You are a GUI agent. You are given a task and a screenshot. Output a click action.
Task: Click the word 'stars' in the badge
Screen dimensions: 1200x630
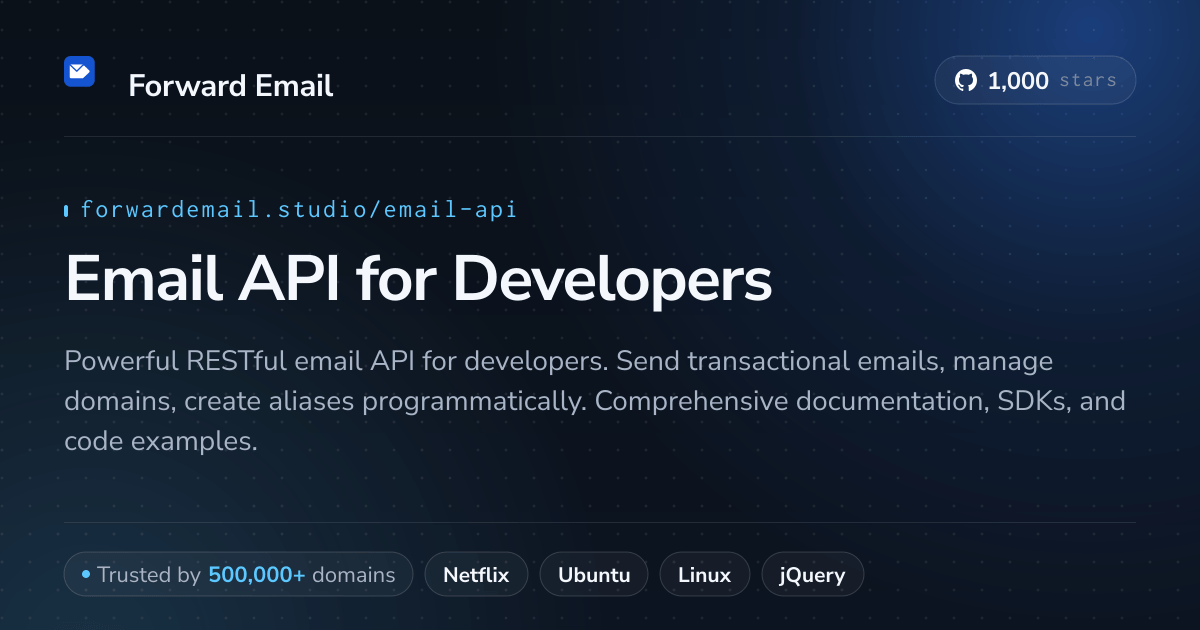tap(1088, 81)
